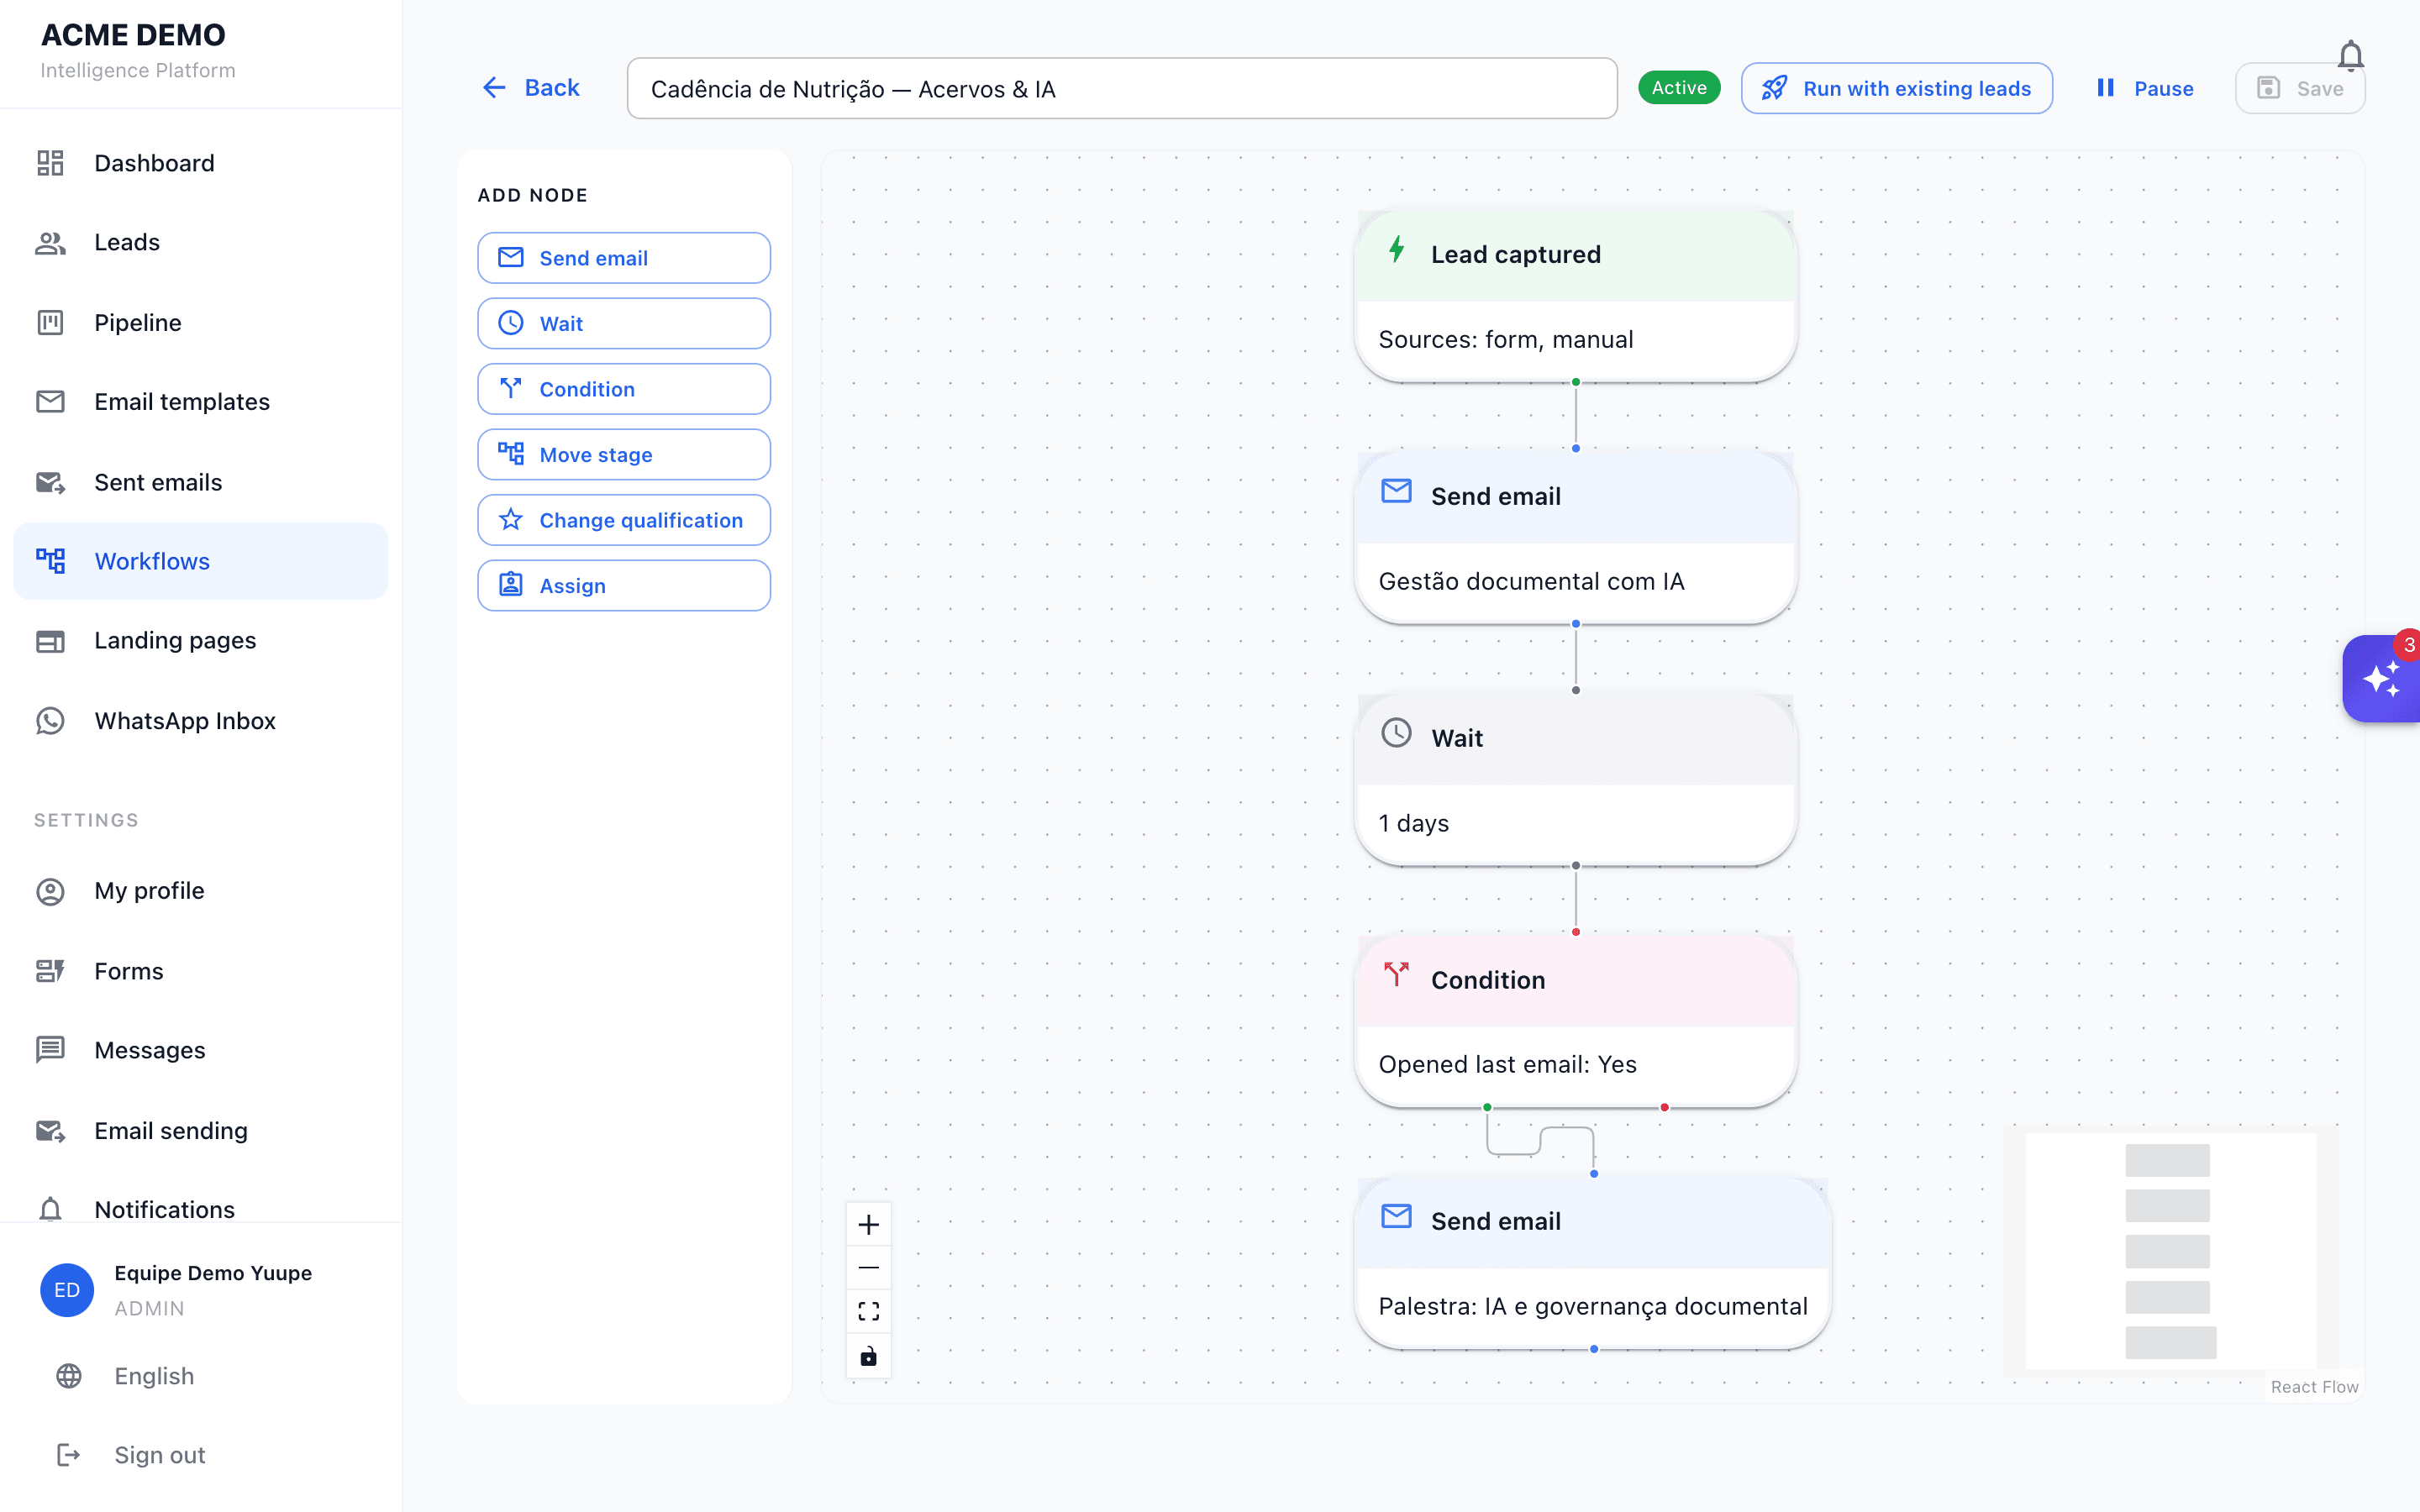Click the Notifications bell in sidebar

[50, 1209]
